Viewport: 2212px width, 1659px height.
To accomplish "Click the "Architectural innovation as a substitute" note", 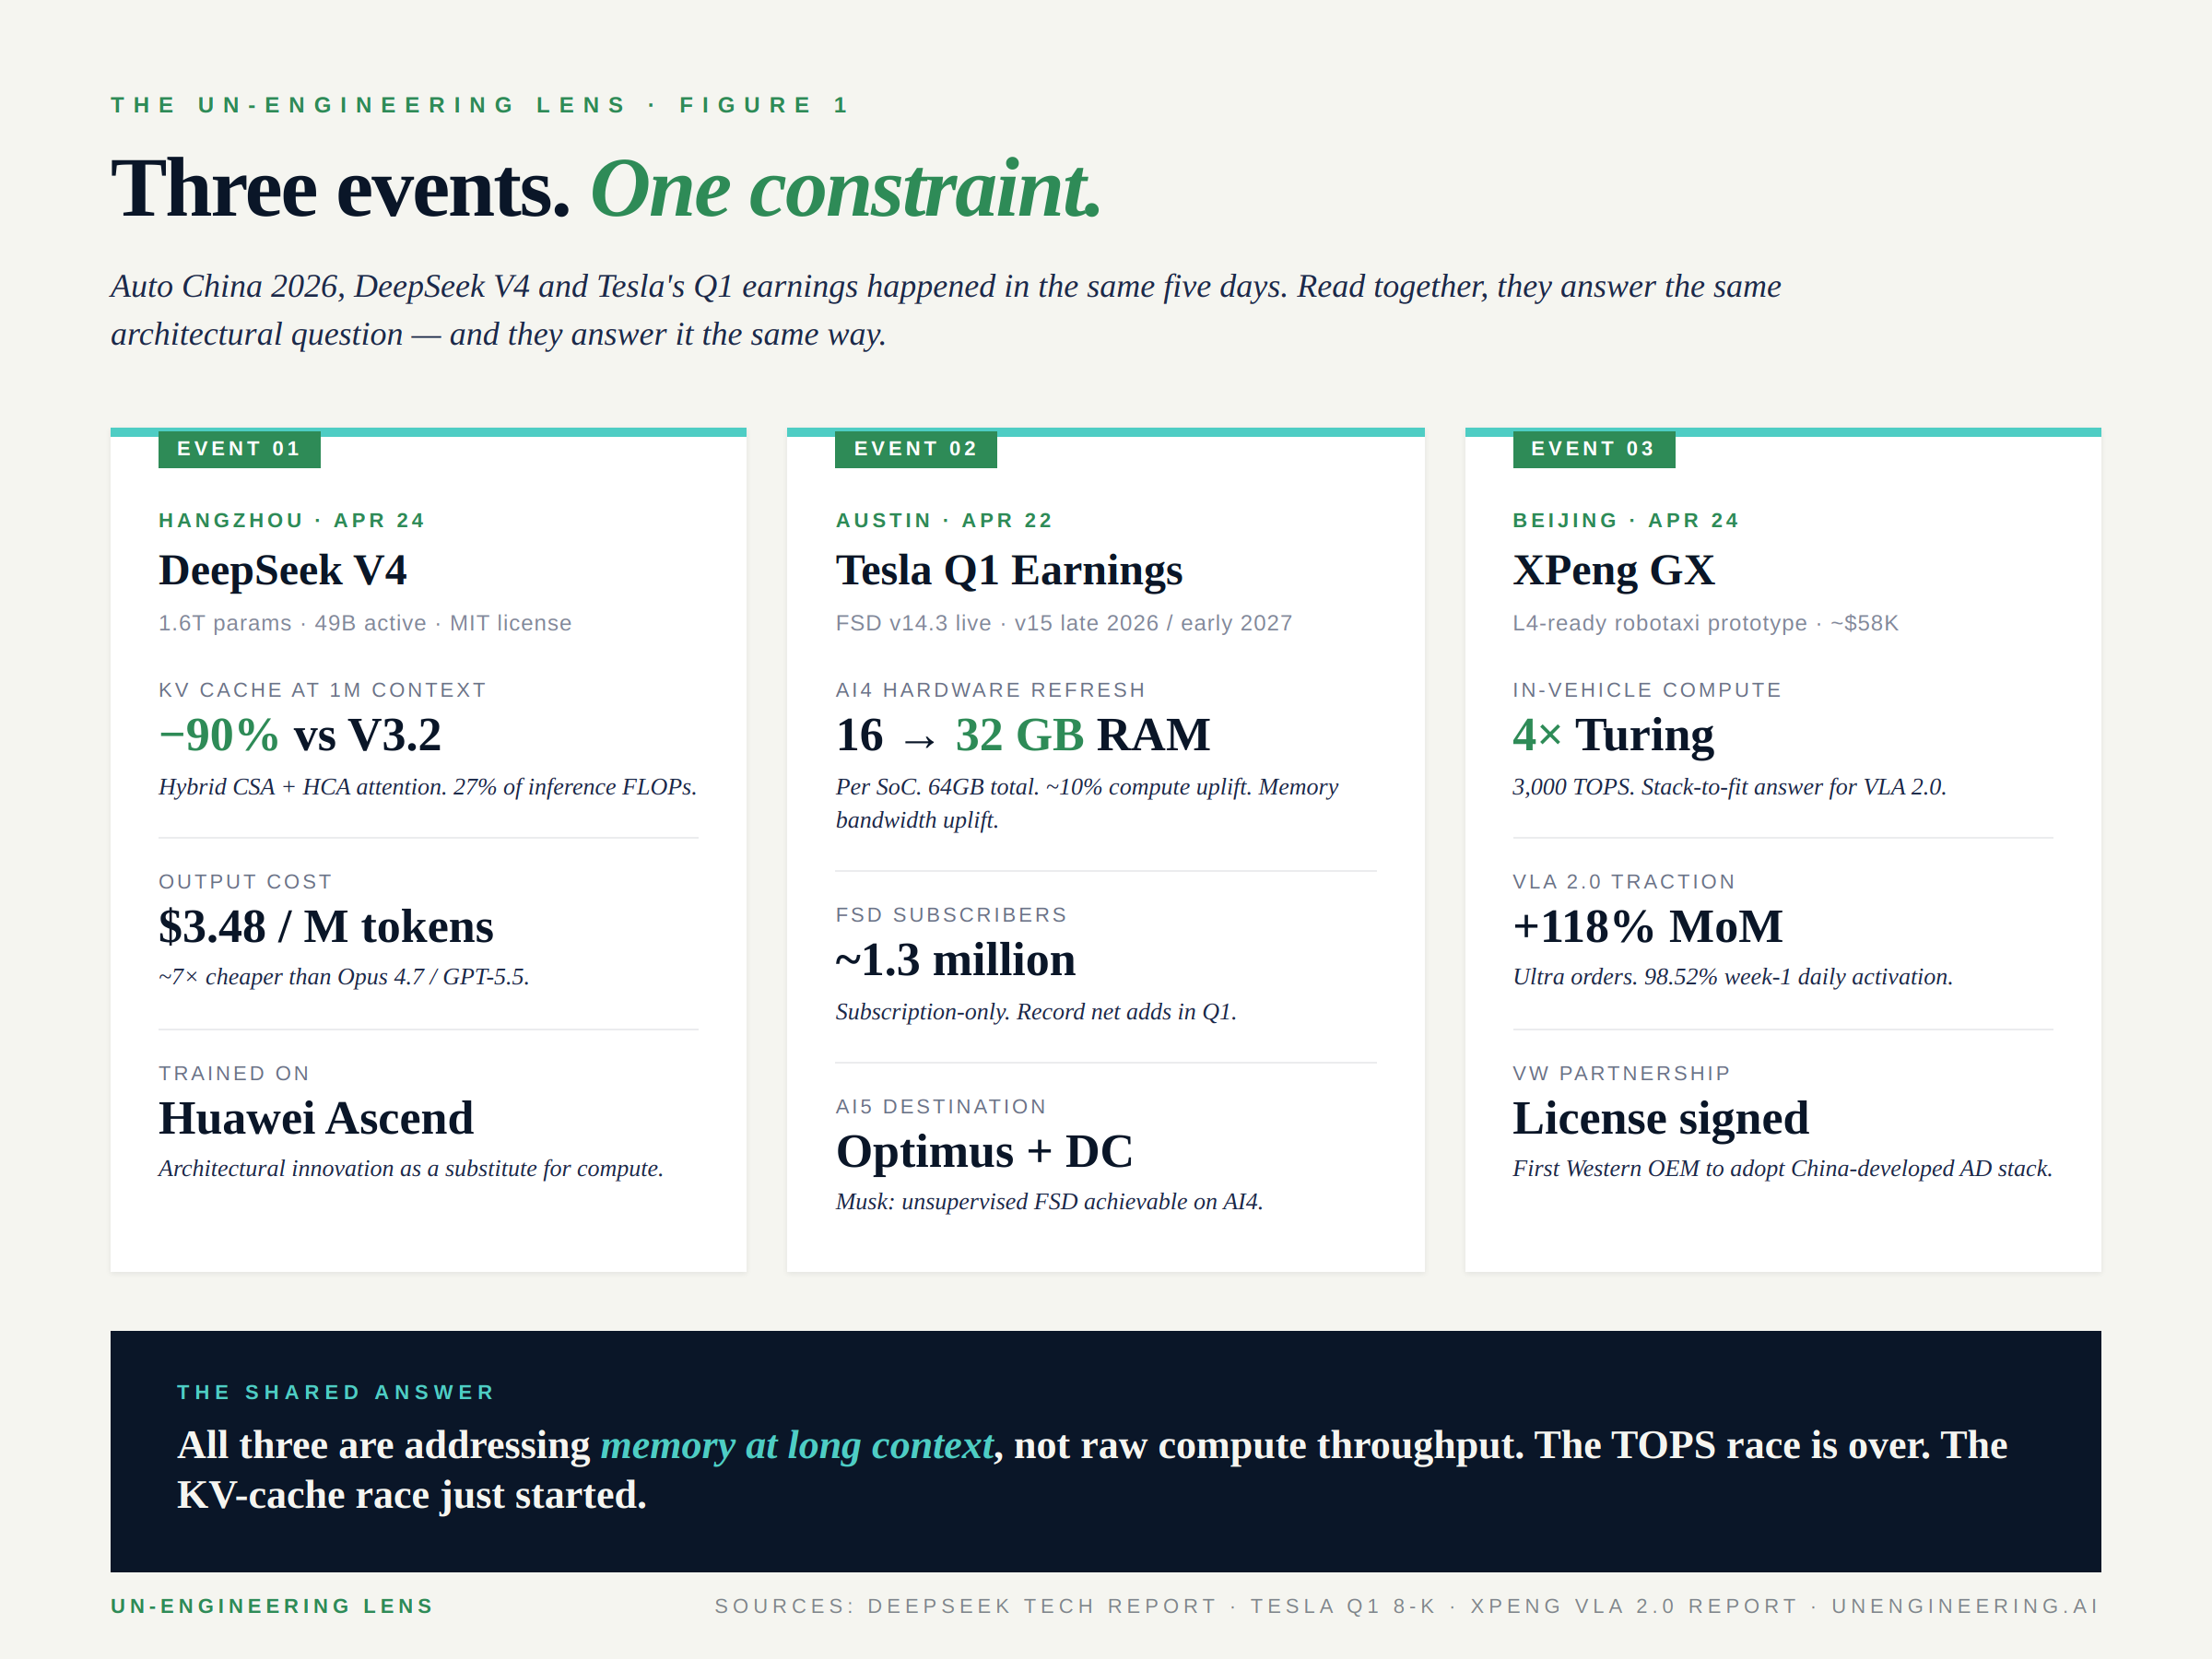I will (411, 1169).
